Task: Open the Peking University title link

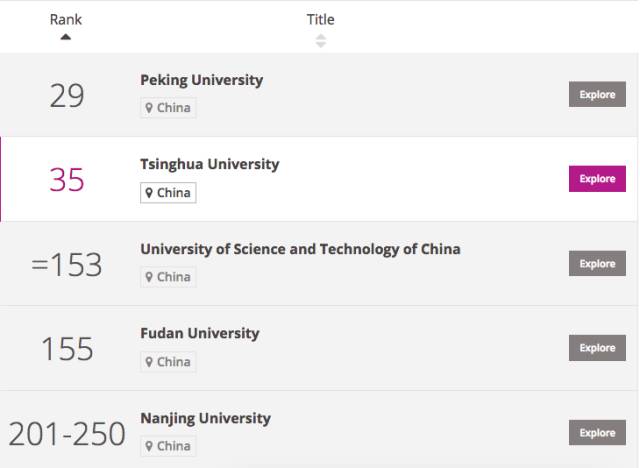Action: coord(202,80)
